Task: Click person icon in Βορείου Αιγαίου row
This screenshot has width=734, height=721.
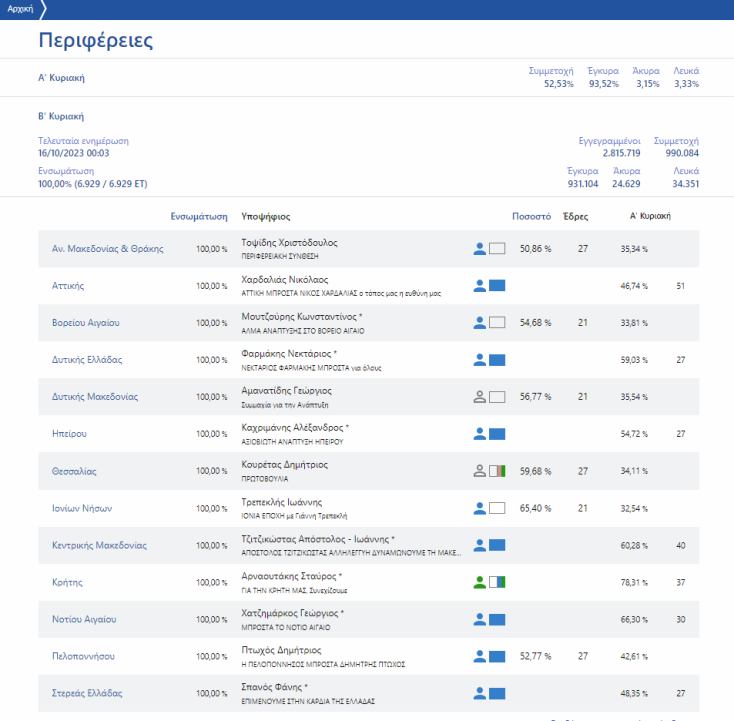Action: [479, 323]
